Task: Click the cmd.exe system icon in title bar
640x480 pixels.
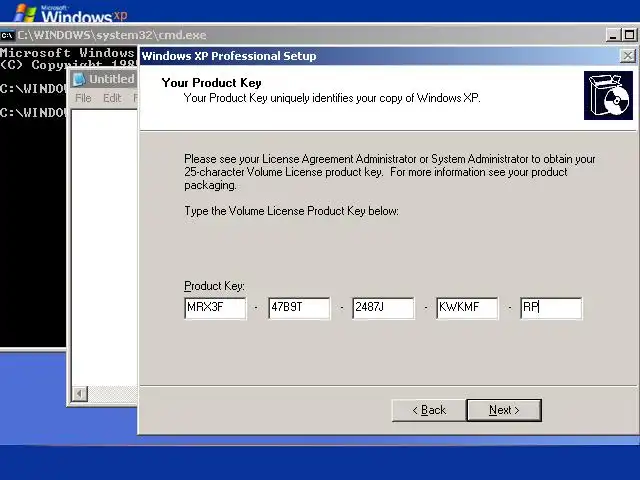Action: (x=7, y=36)
